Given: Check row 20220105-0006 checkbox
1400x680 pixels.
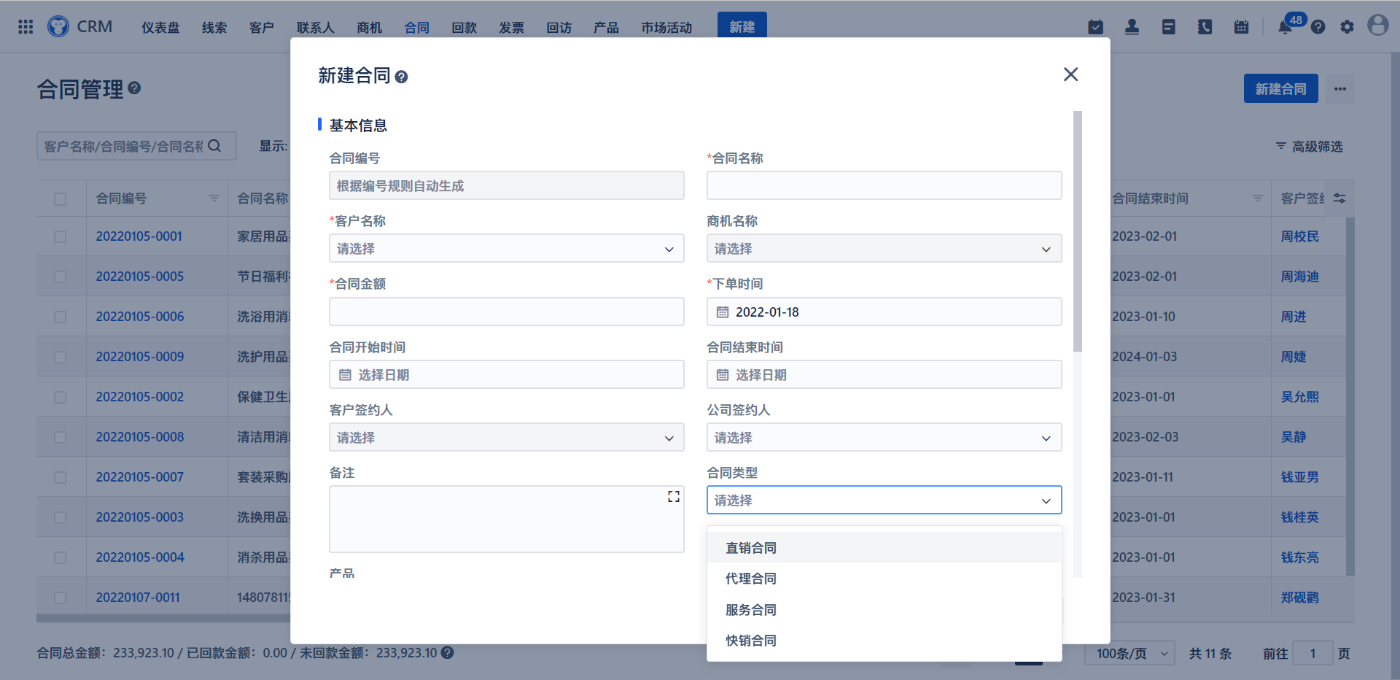Looking at the screenshot, I should [60, 317].
